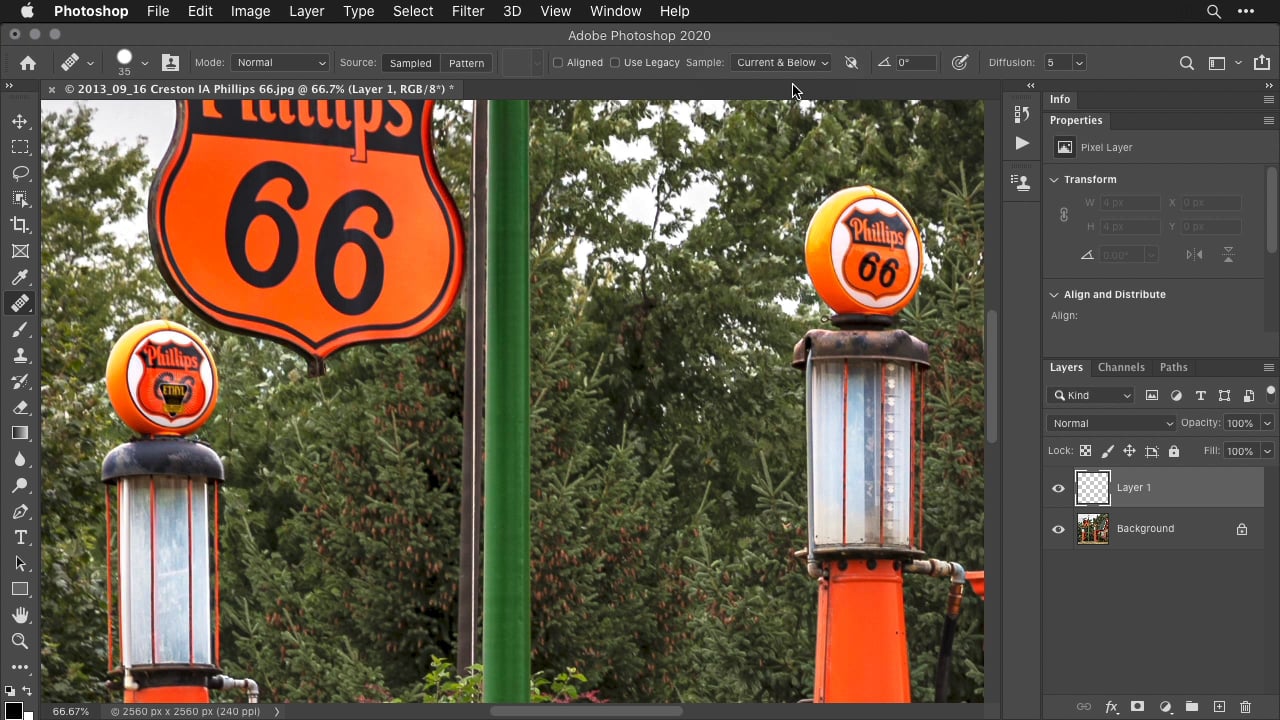
Task: Enable the Aligned checkbox
Action: point(558,62)
